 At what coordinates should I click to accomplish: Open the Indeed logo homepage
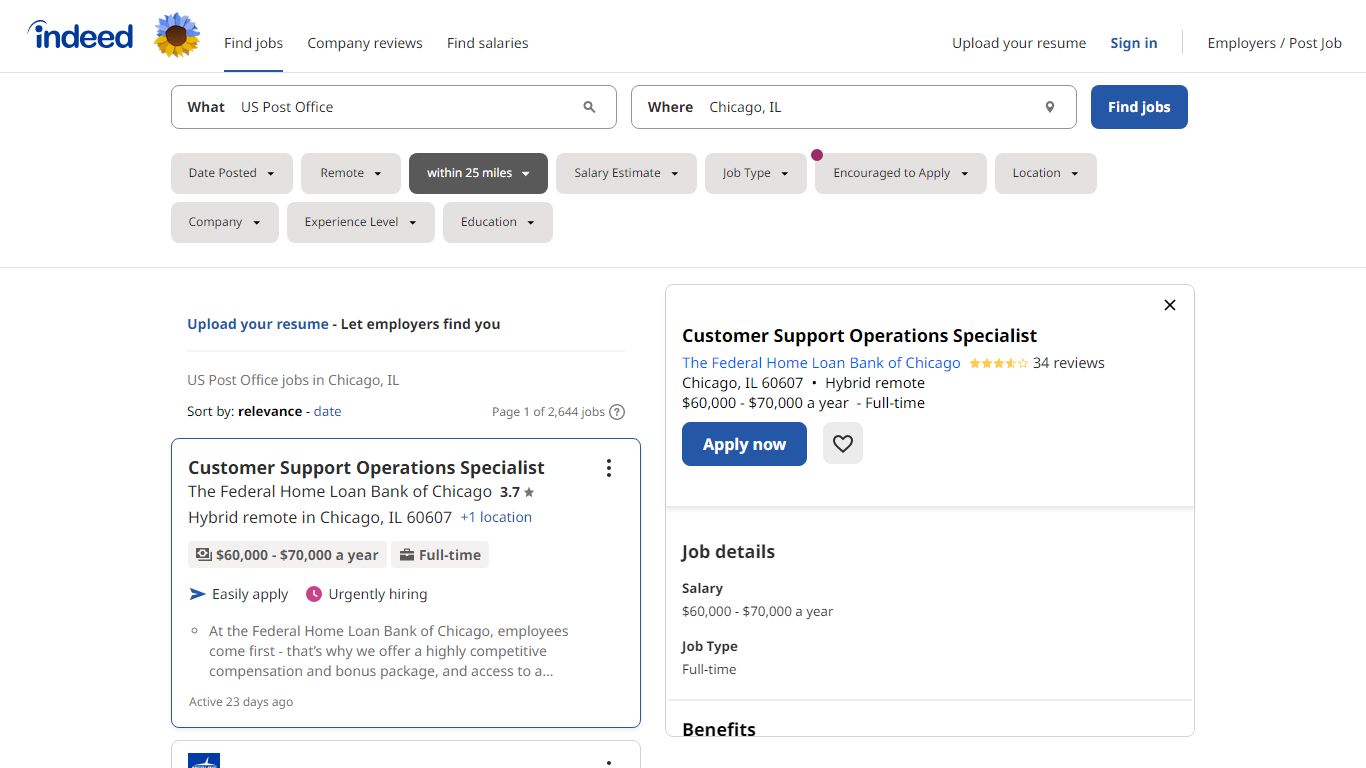(x=80, y=35)
